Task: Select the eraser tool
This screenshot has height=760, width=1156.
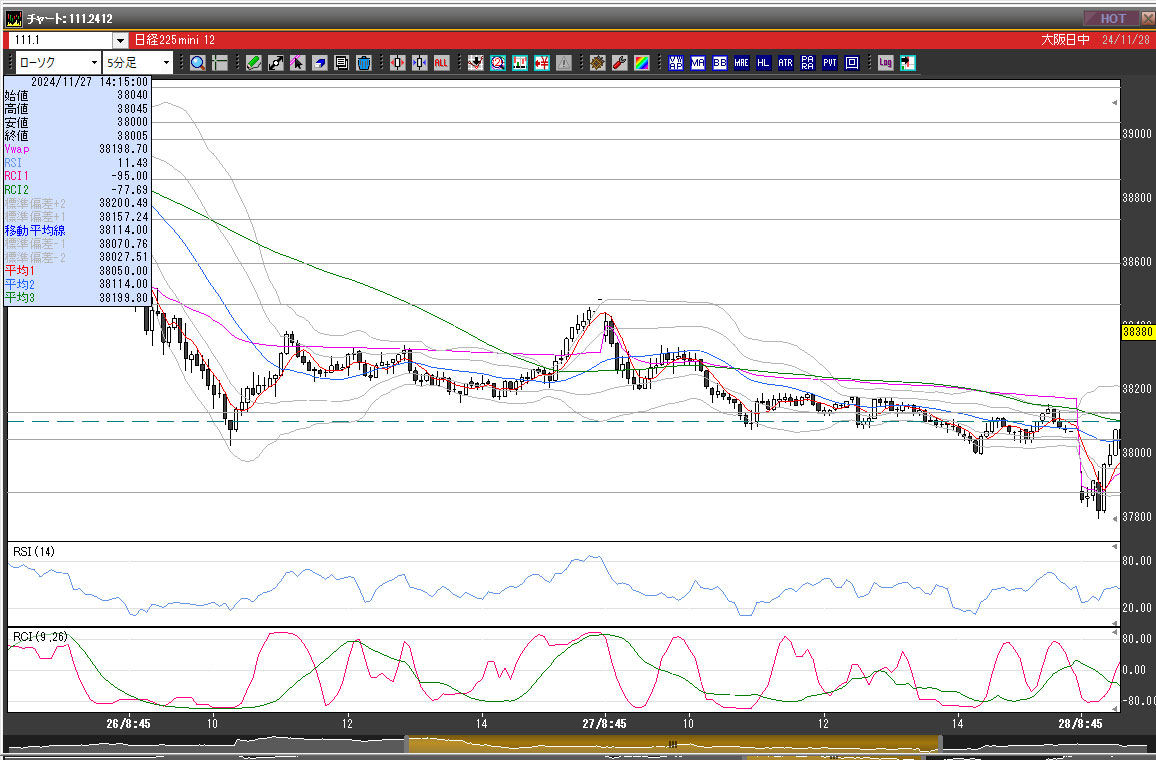Action: coord(319,63)
